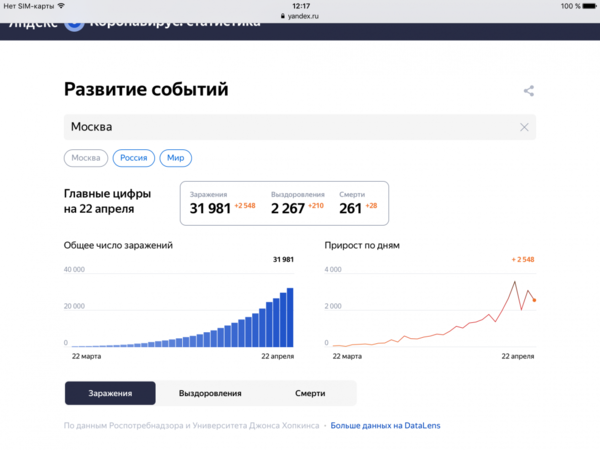Click the Смерти 261 statistic

click(x=357, y=203)
